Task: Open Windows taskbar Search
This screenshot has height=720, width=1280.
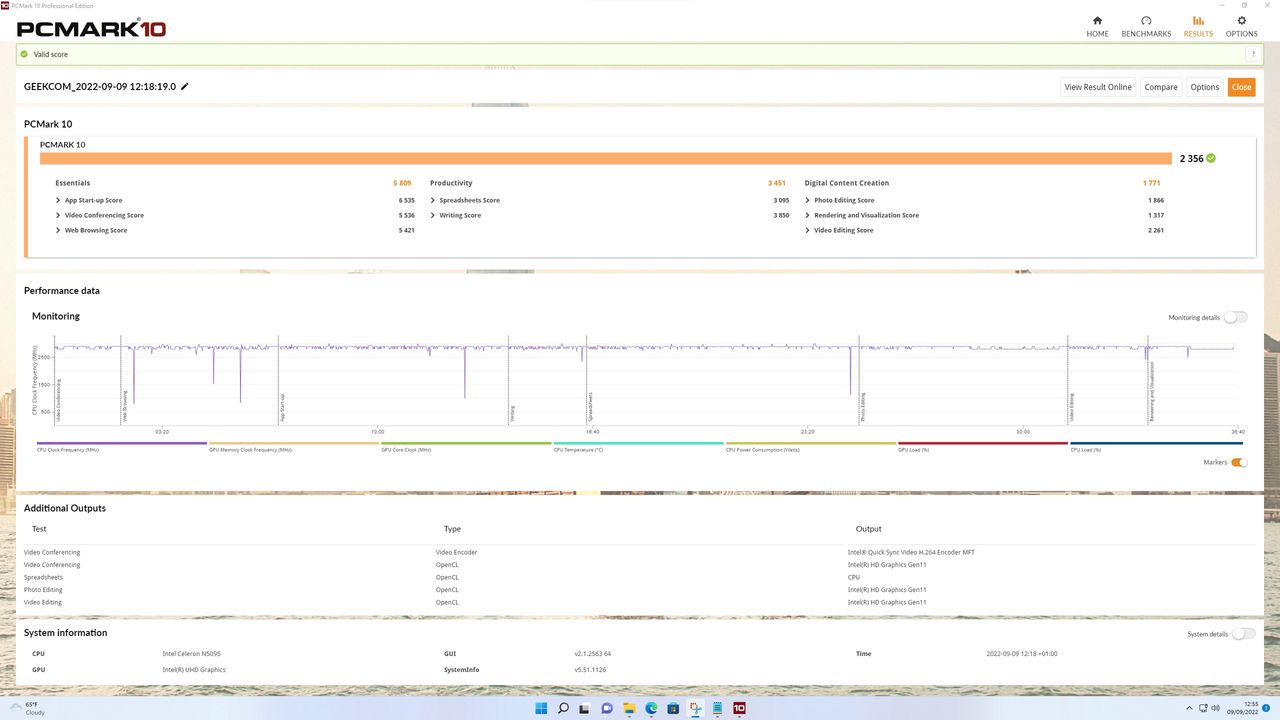Action: pos(563,708)
